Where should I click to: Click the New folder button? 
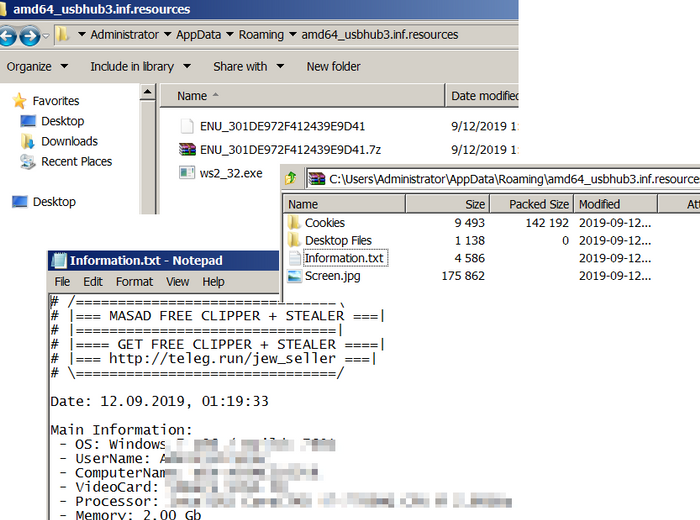(333, 67)
